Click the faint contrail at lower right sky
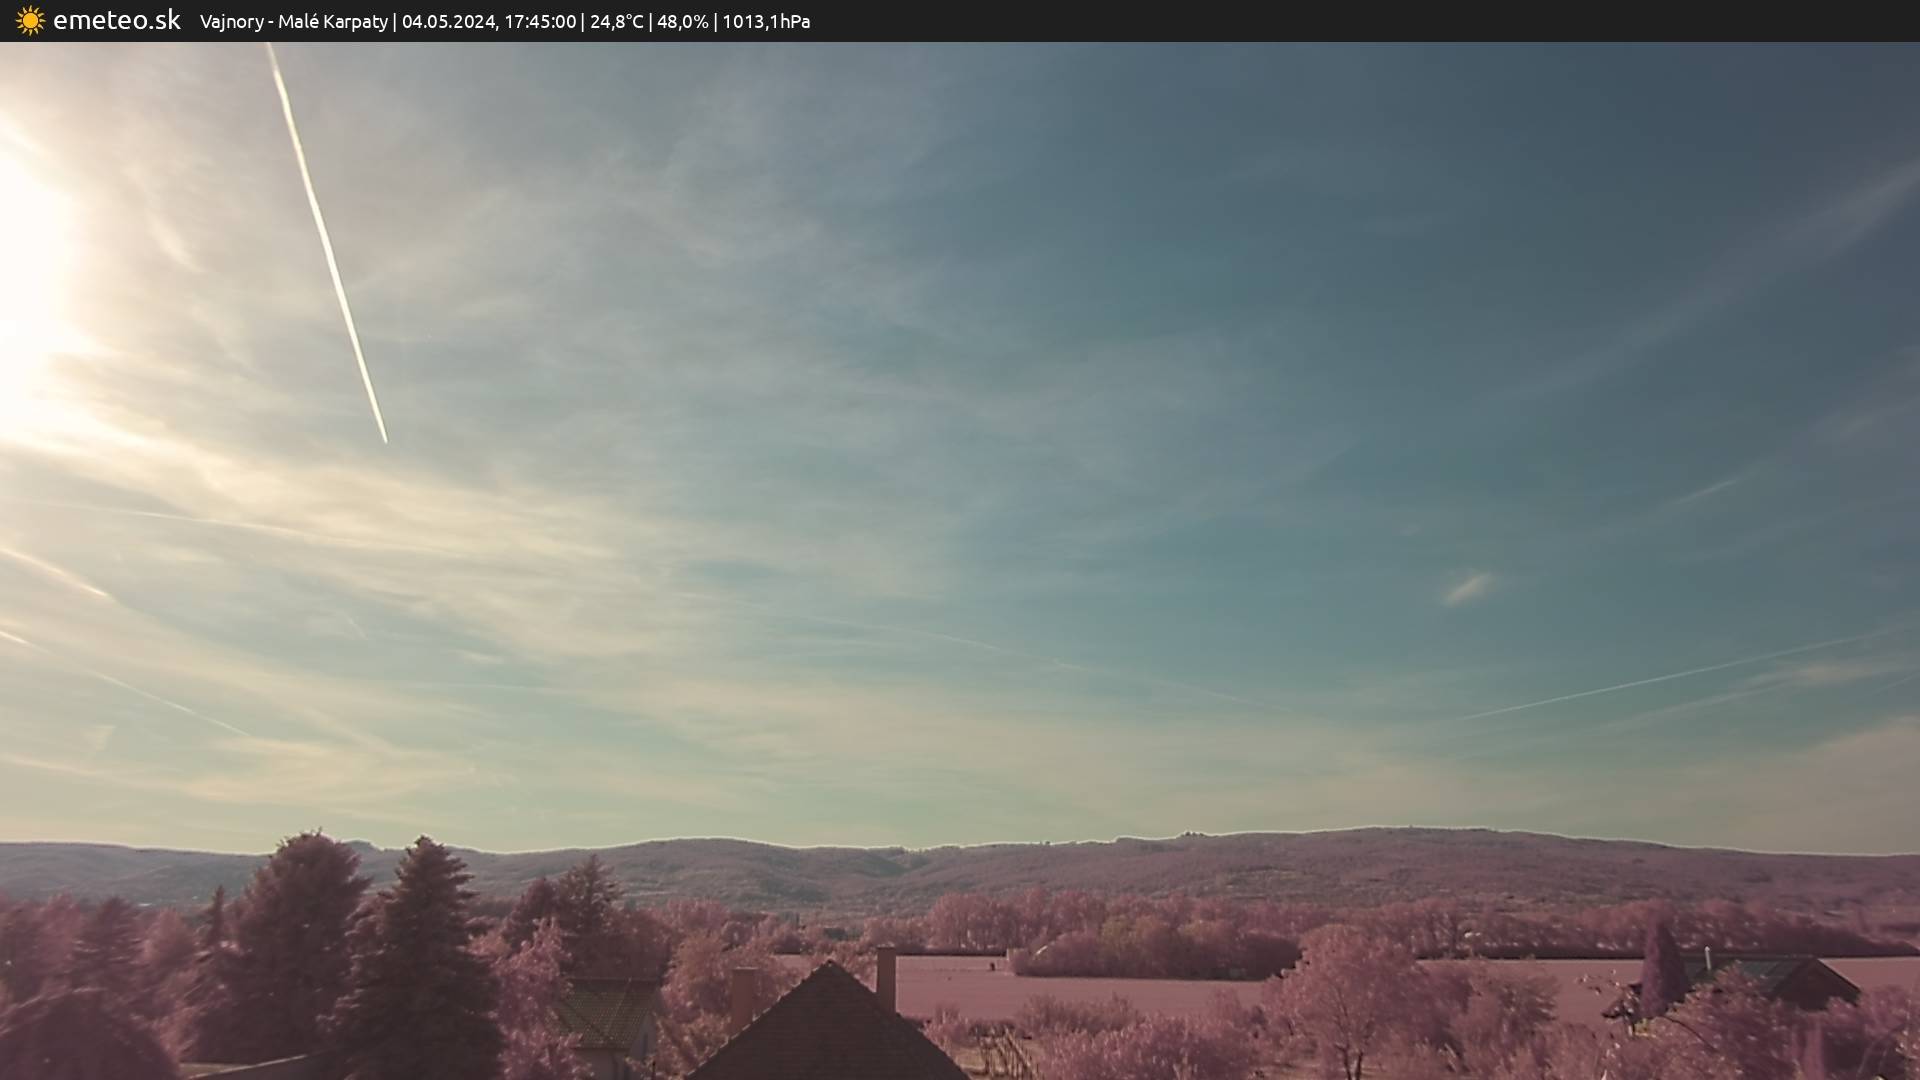 (x=1670, y=678)
